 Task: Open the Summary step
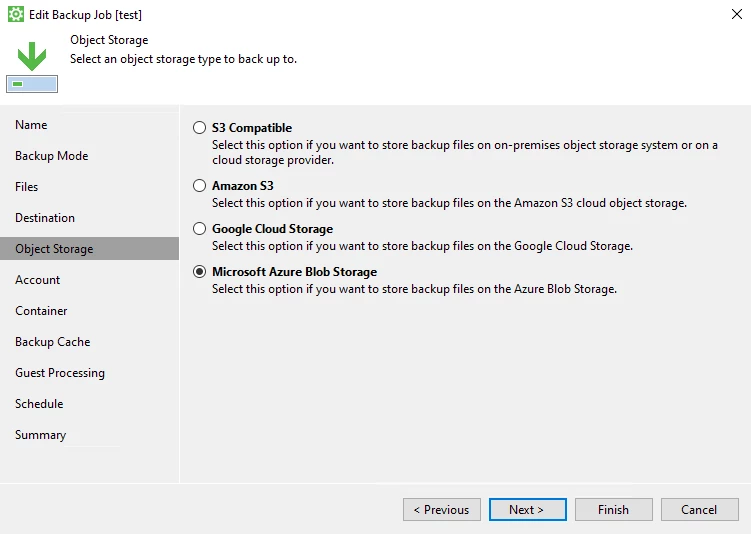(x=41, y=435)
